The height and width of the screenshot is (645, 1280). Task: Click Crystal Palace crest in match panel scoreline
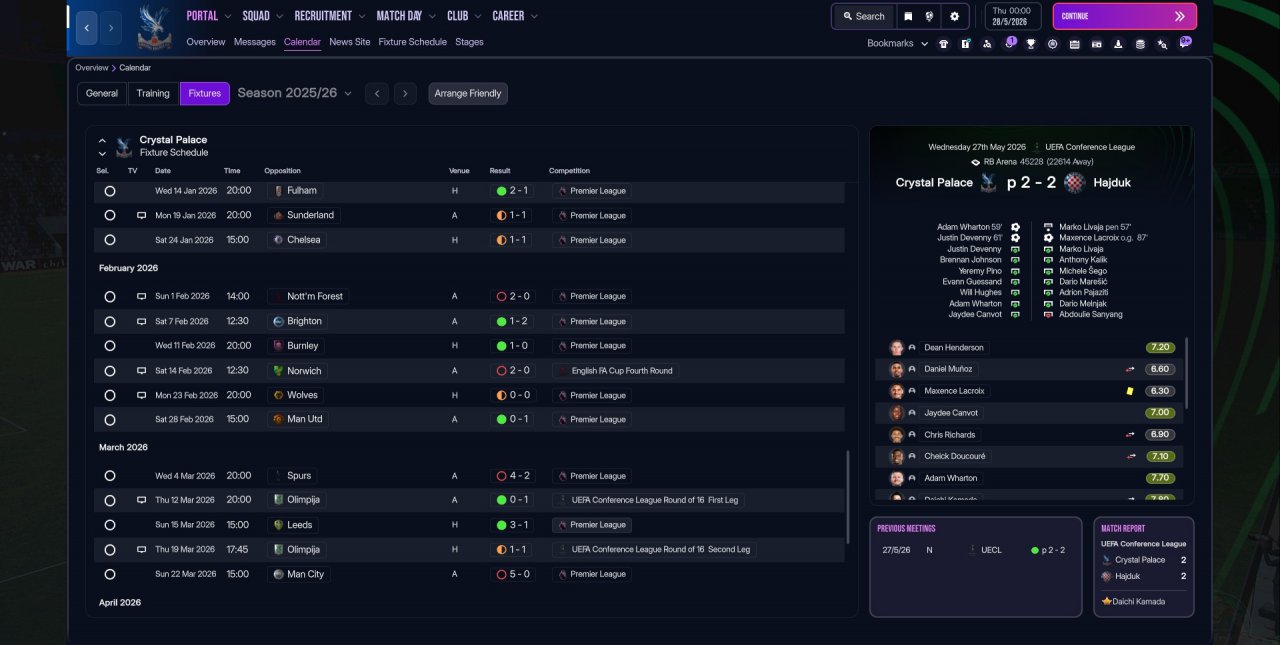click(988, 182)
